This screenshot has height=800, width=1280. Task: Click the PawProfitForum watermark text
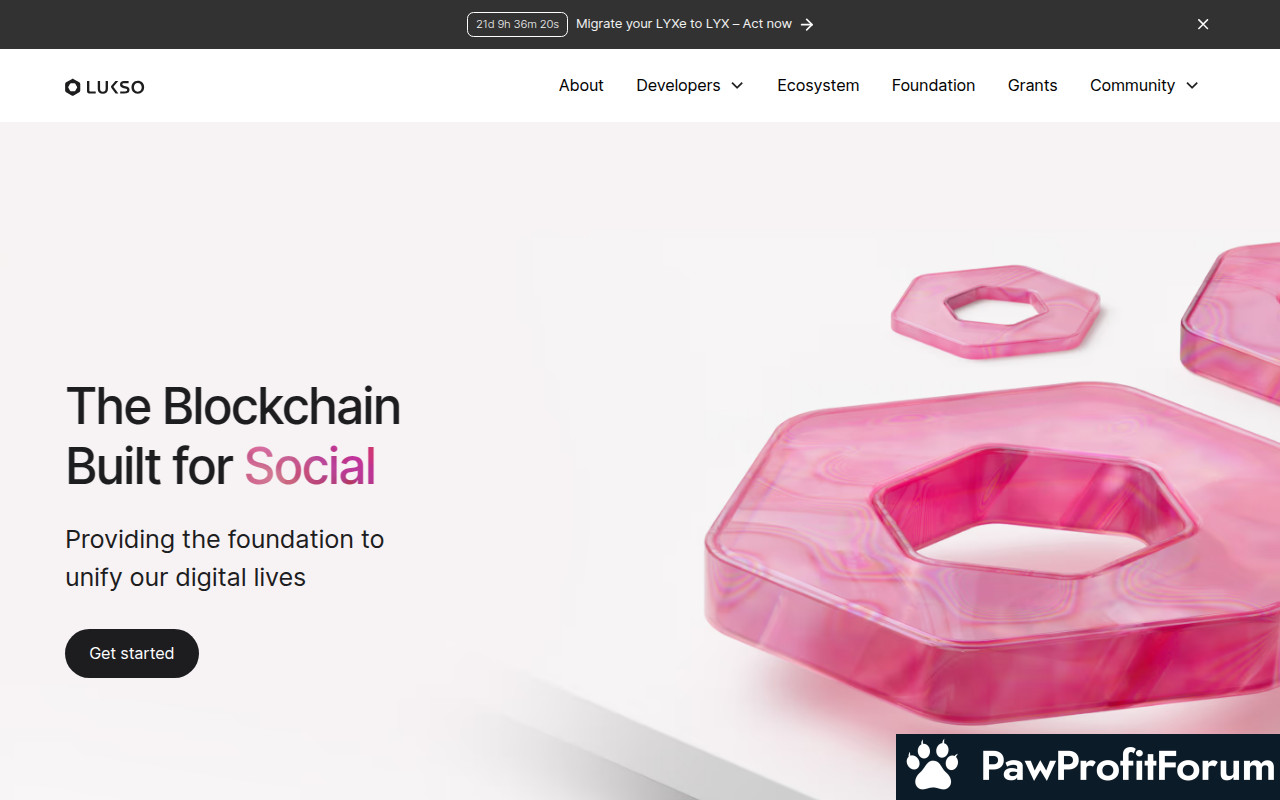[1127, 767]
